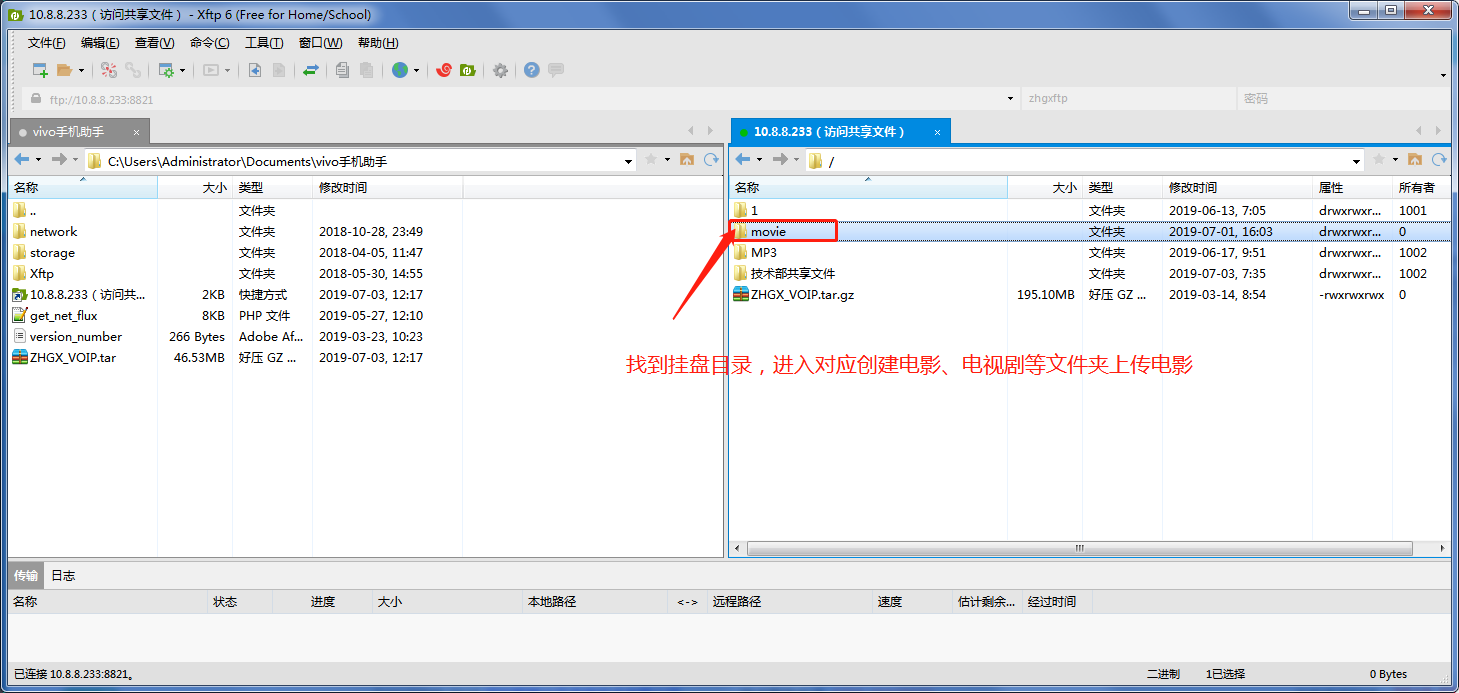This screenshot has height=693, width=1459.
Task: Refresh the remote pane file list
Action: (x=1439, y=160)
